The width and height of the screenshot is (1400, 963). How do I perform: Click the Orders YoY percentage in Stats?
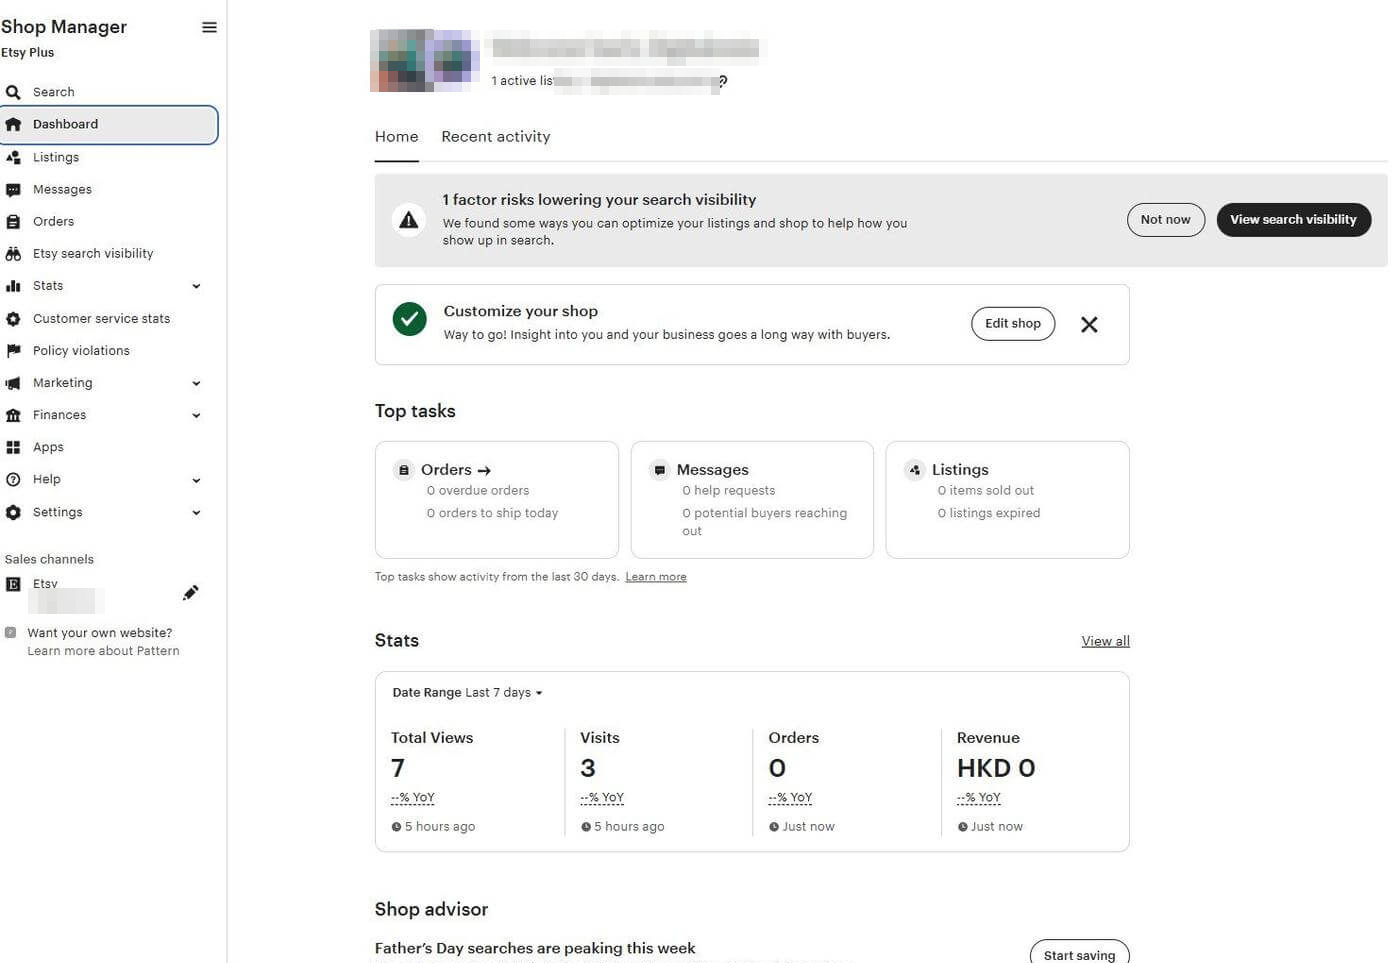(790, 798)
